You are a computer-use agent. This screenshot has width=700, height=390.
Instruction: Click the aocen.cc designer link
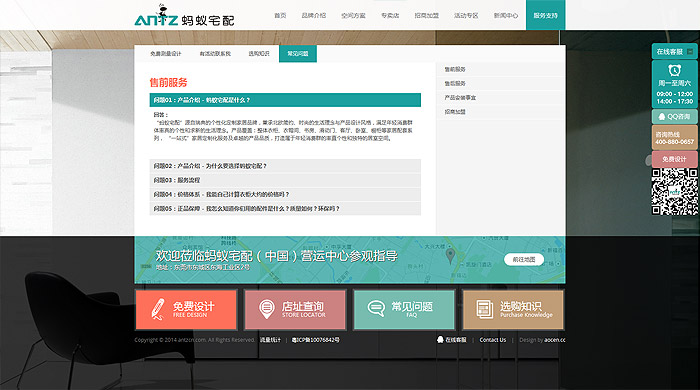tap(555, 340)
